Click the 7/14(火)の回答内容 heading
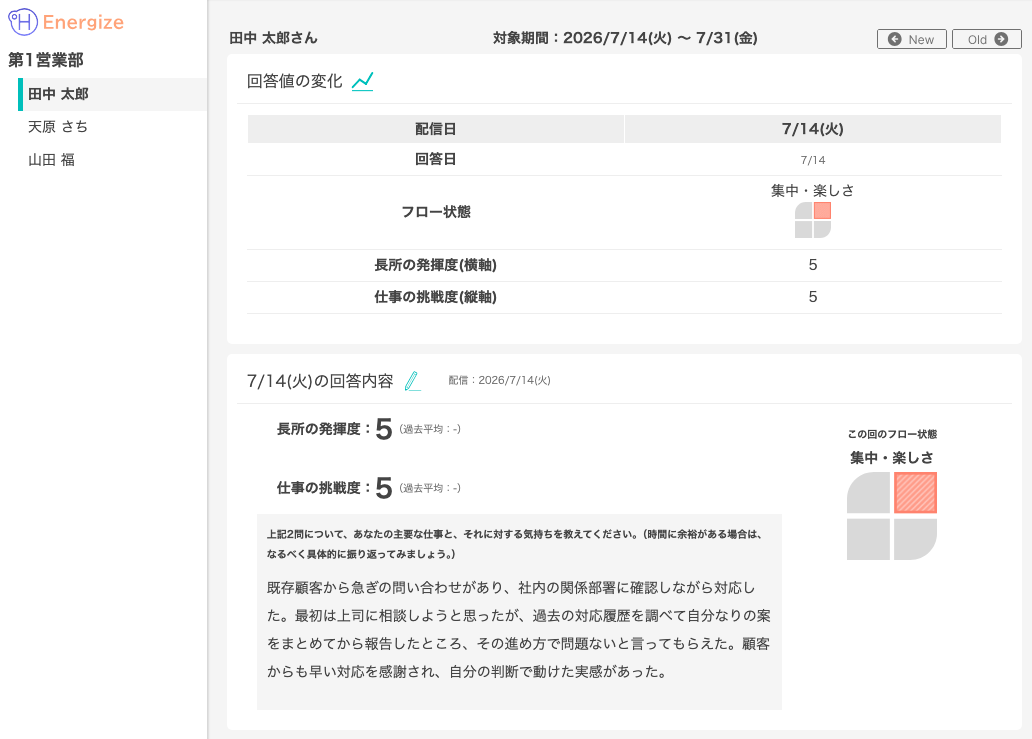 pos(320,381)
